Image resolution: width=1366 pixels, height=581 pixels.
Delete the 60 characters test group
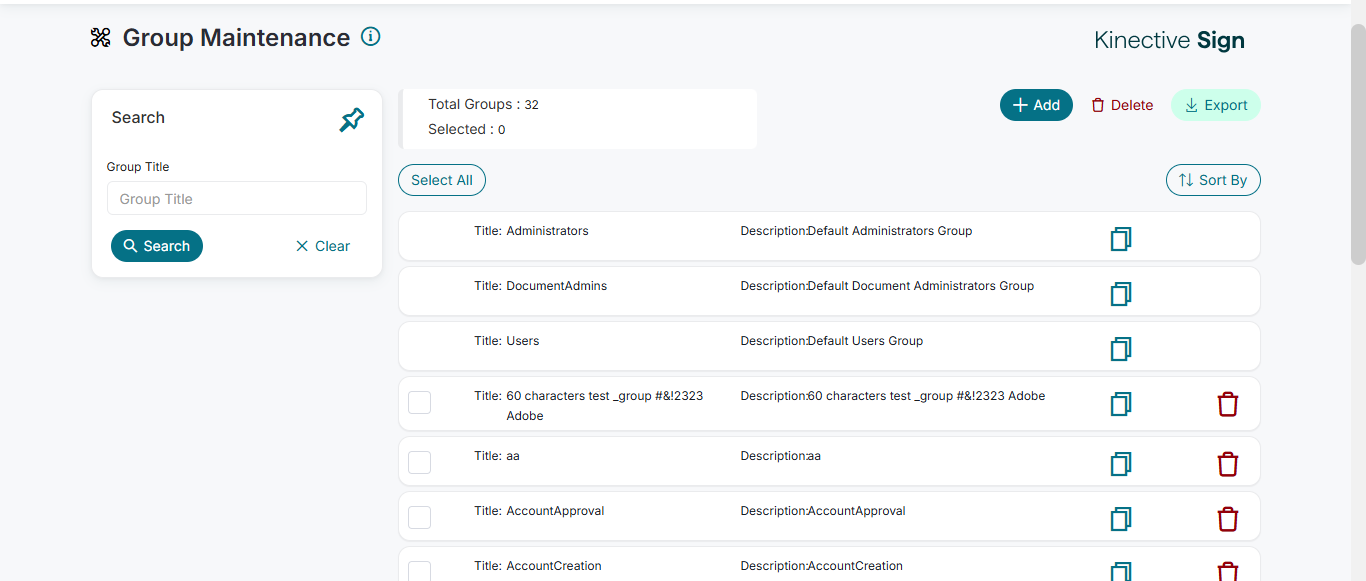(1227, 404)
